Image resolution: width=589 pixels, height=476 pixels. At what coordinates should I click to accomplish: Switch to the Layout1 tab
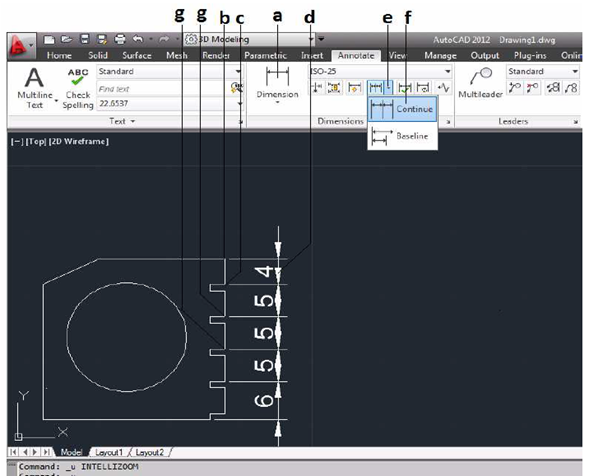pyautogui.click(x=109, y=452)
